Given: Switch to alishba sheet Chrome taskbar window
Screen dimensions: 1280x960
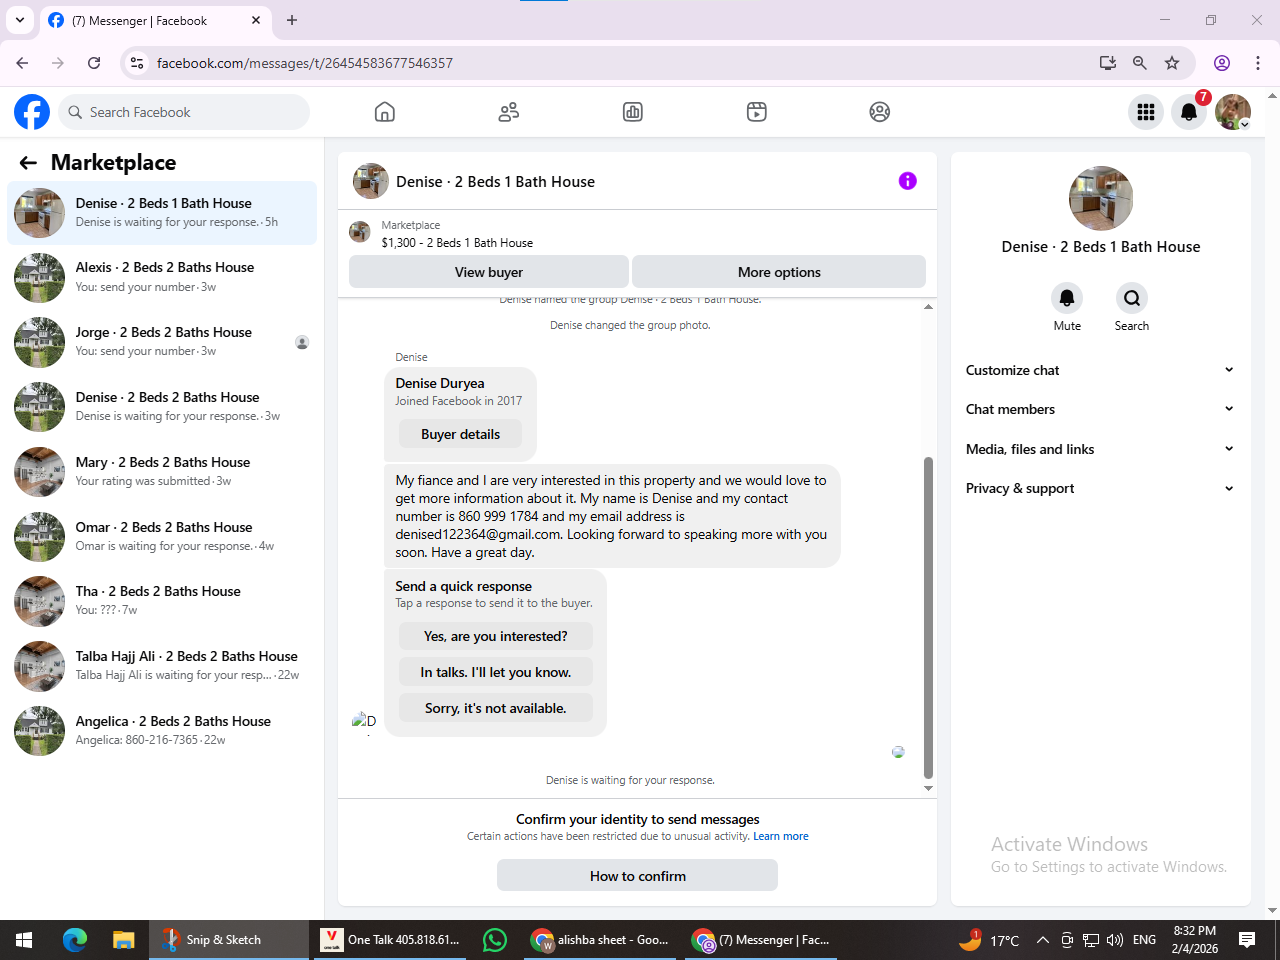Looking at the screenshot, I should [x=600, y=940].
